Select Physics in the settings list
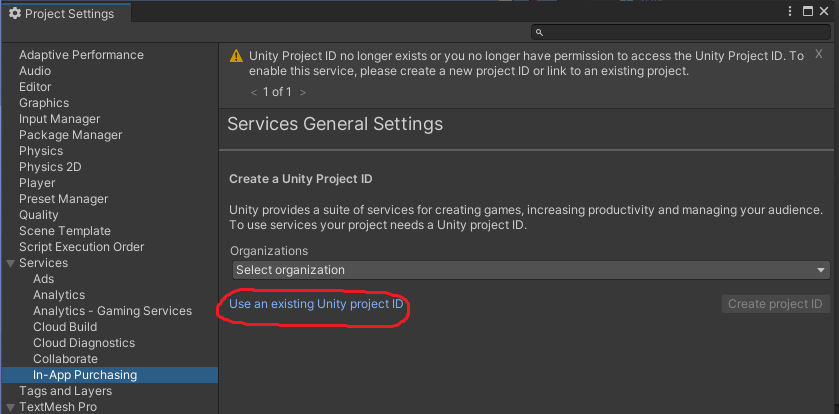This screenshot has width=839, height=414. [x=41, y=151]
